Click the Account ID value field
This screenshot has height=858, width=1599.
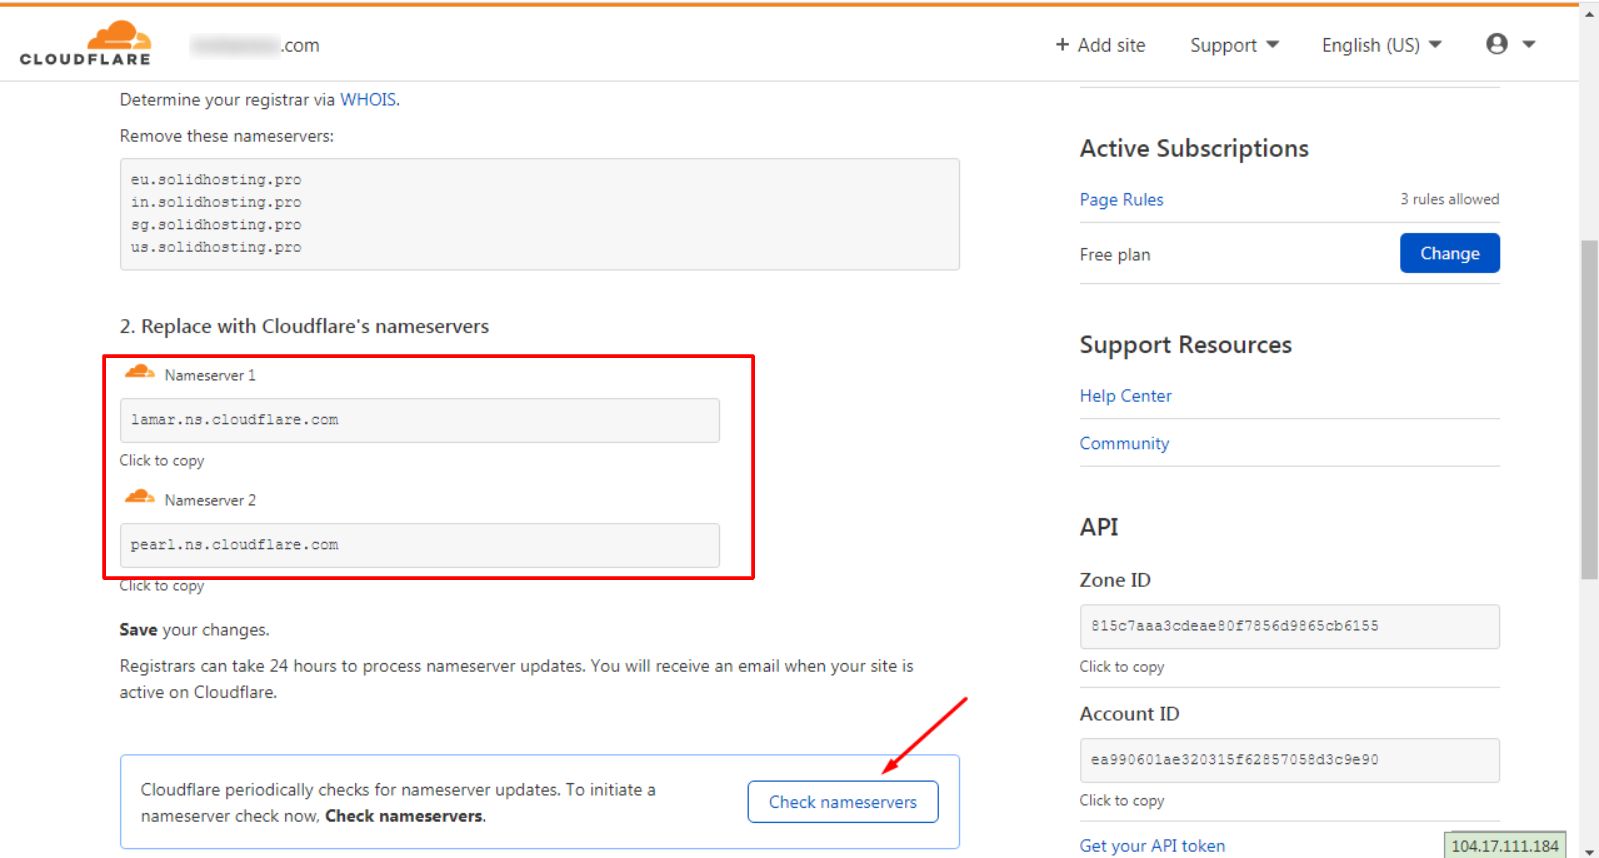click(1289, 760)
